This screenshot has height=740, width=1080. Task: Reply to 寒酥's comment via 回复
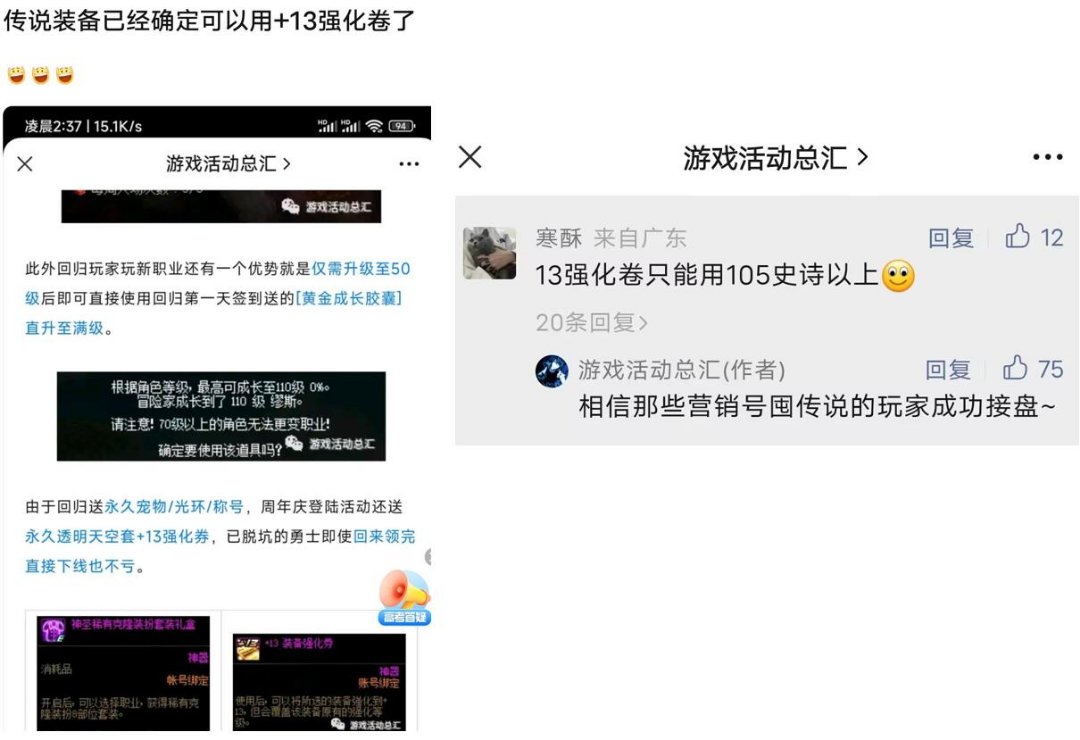click(951, 238)
